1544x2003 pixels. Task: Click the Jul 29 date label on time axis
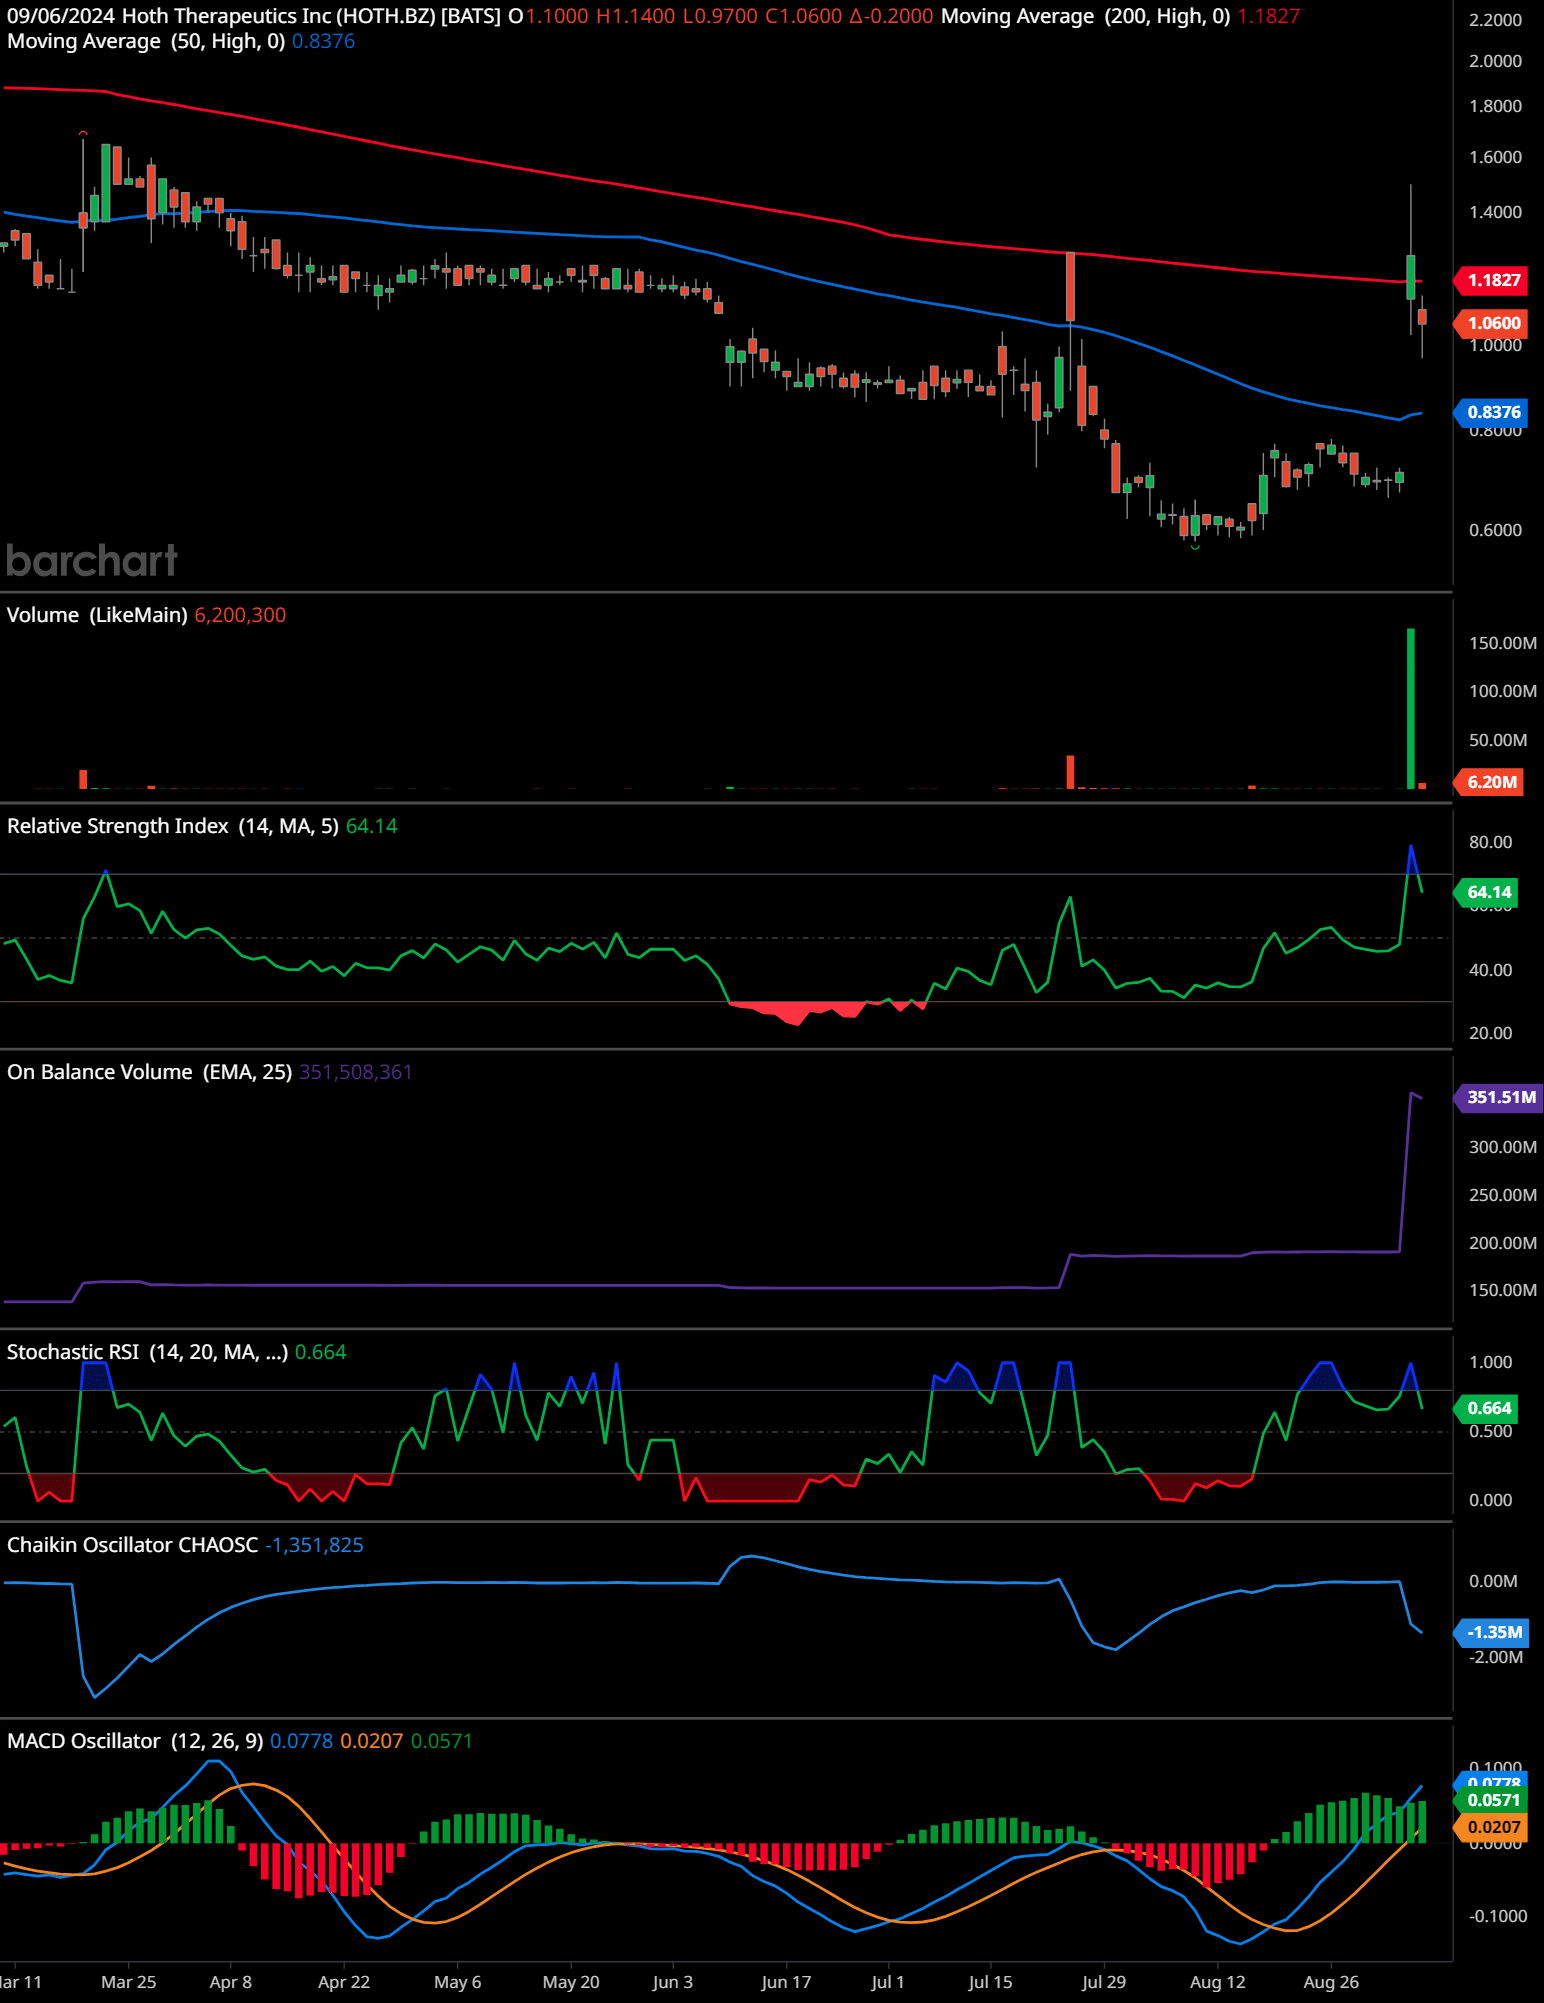click(x=1104, y=1982)
